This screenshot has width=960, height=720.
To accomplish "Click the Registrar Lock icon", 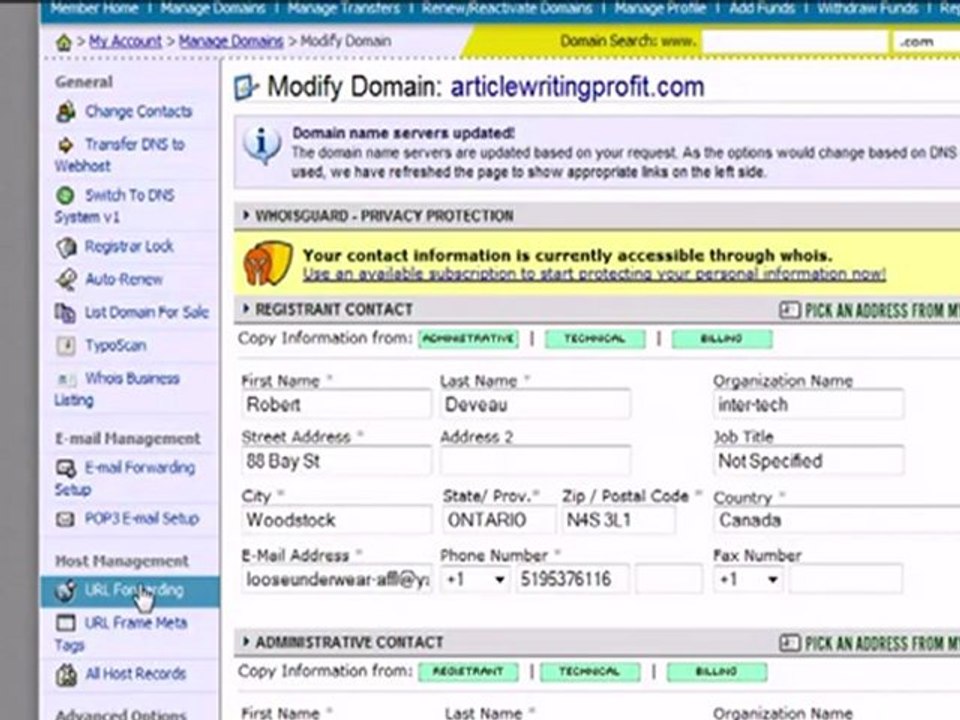I will pos(66,247).
